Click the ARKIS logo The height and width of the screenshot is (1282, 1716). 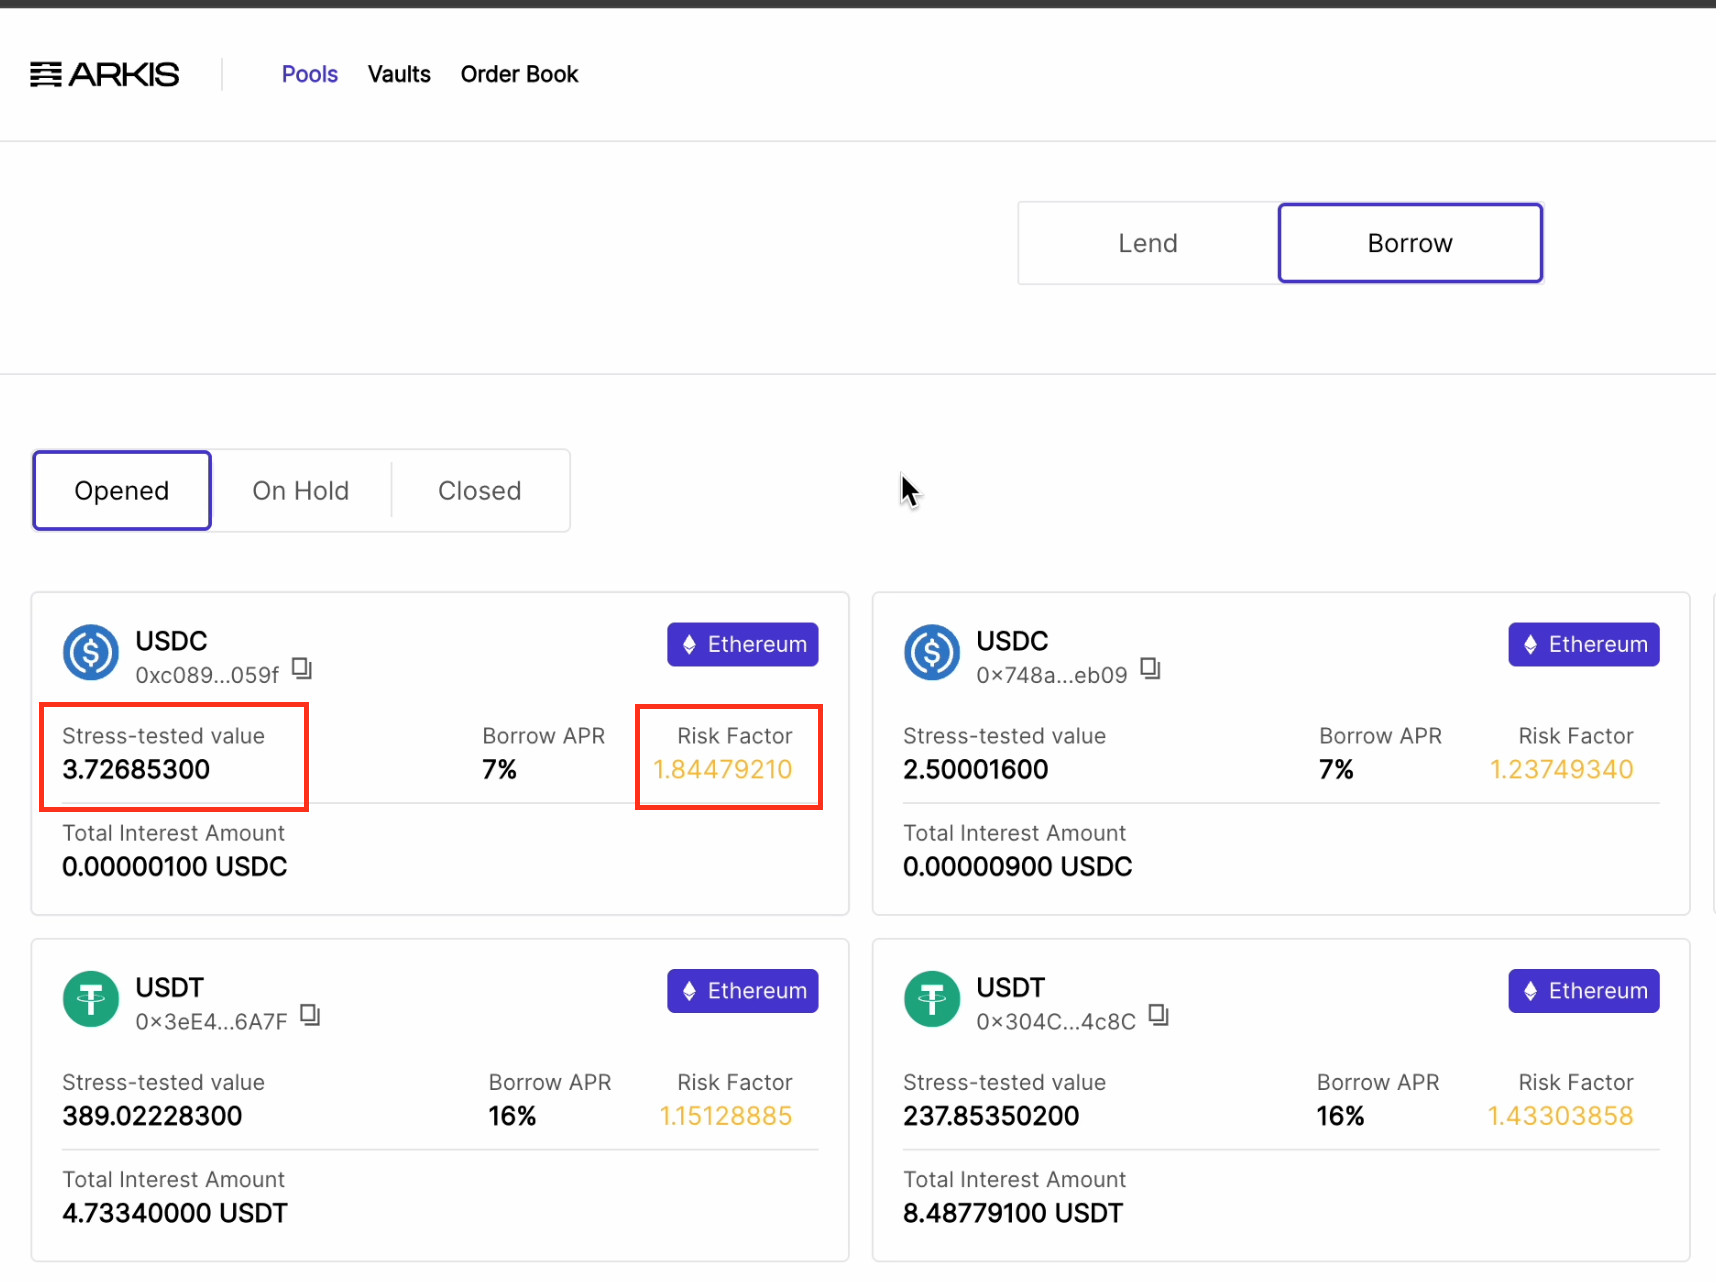[x=105, y=75]
